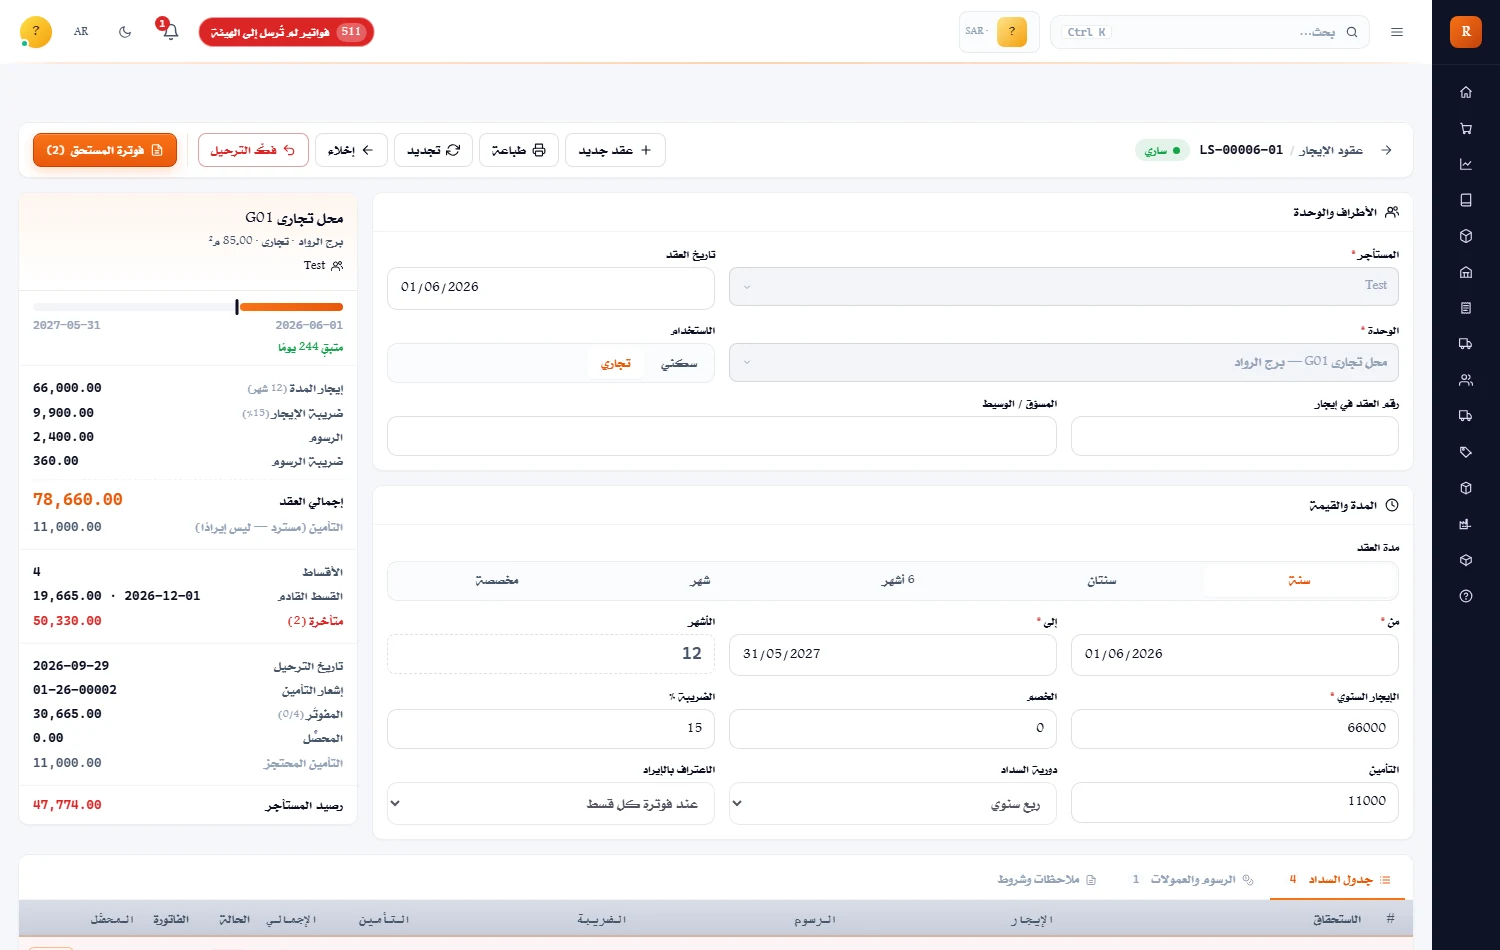
Task: Select تجاري usage option
Action: [616, 364]
